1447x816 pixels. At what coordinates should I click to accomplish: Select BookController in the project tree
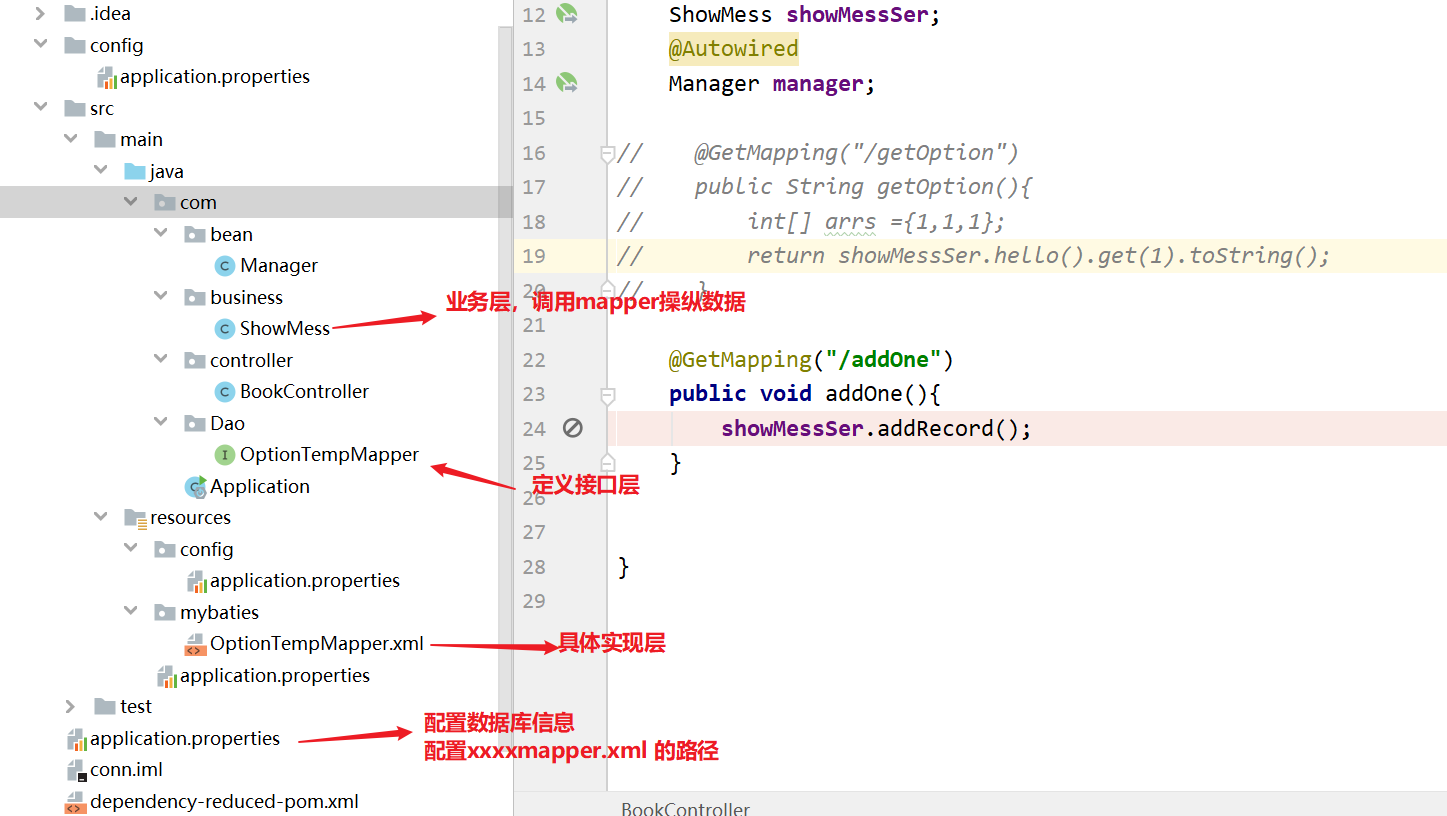pos(305,391)
